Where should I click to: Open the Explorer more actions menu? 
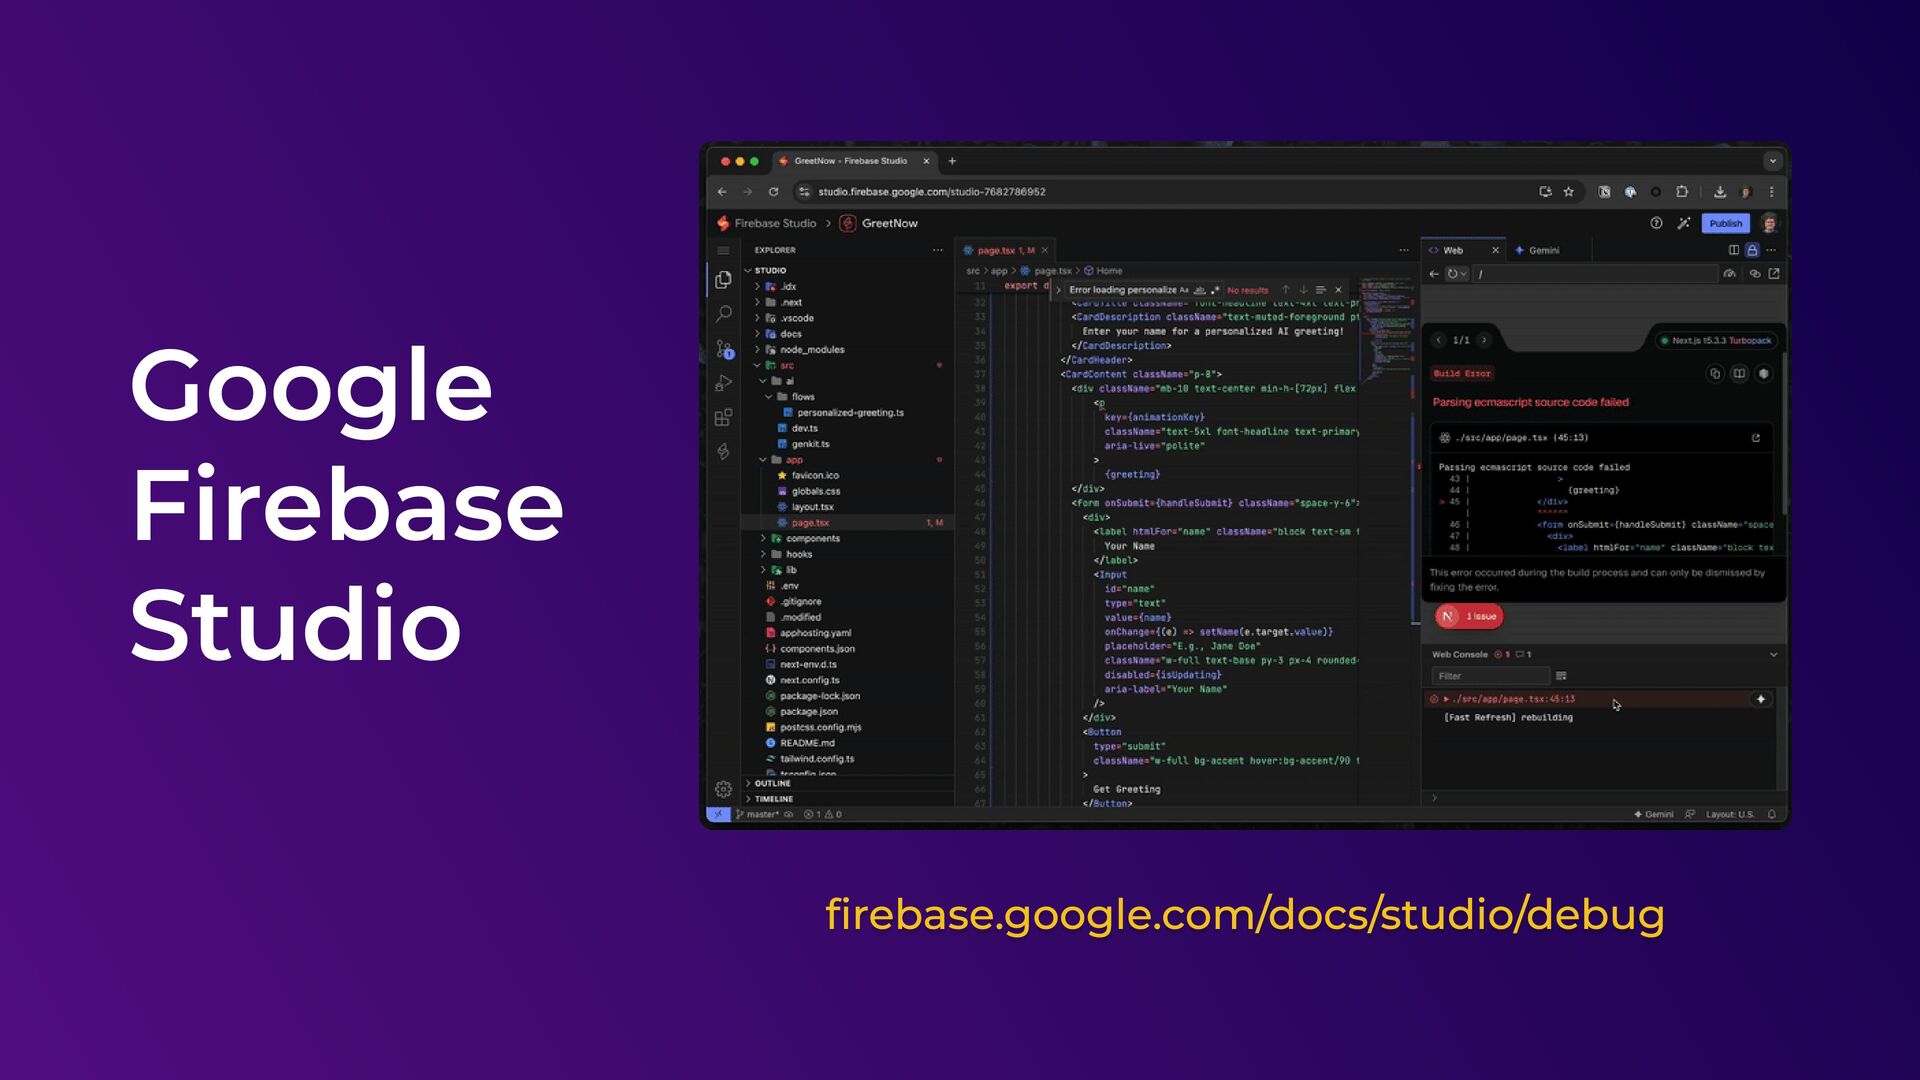[x=937, y=250]
